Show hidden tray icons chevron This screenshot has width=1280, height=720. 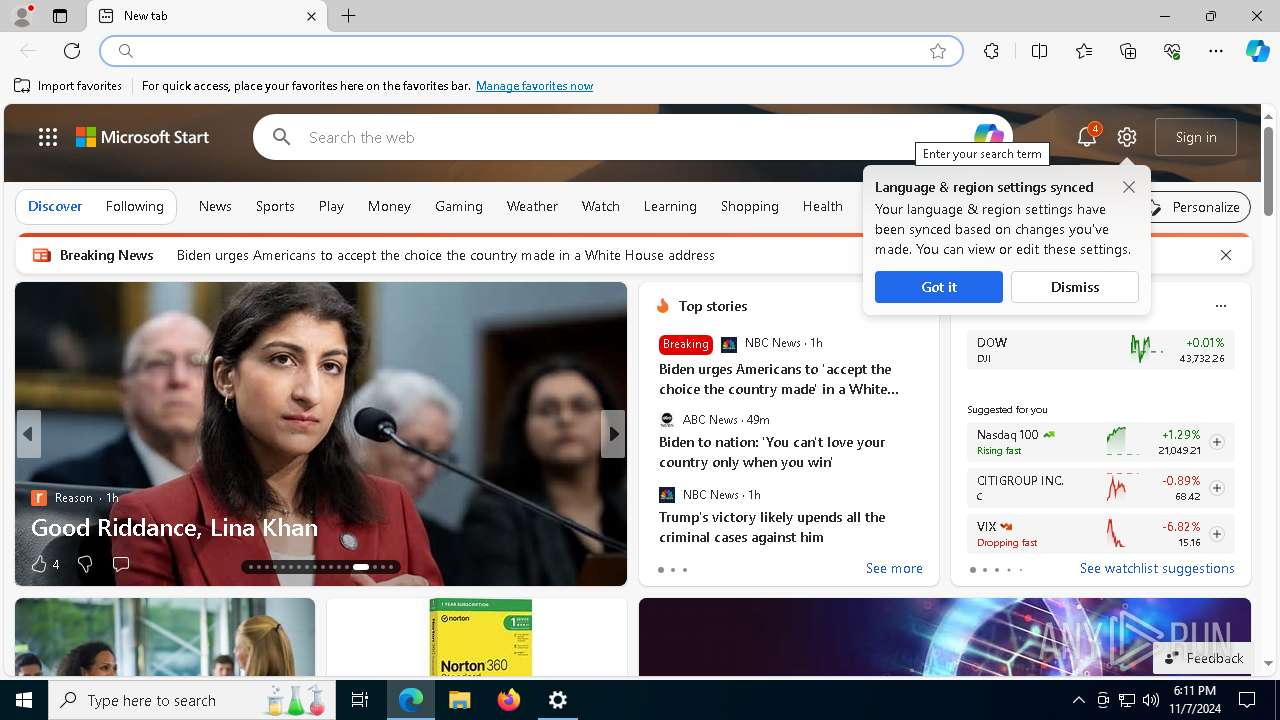coord(1078,700)
